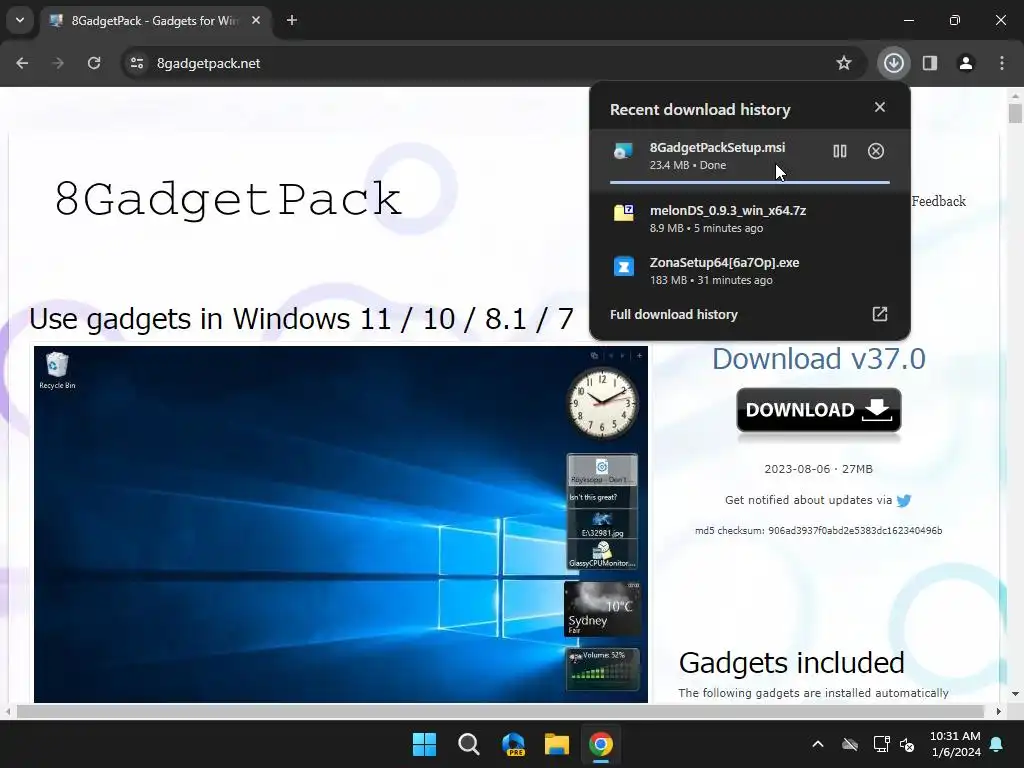Click the 'Gadgets included' heading
This screenshot has height=768, width=1024.
click(x=792, y=663)
